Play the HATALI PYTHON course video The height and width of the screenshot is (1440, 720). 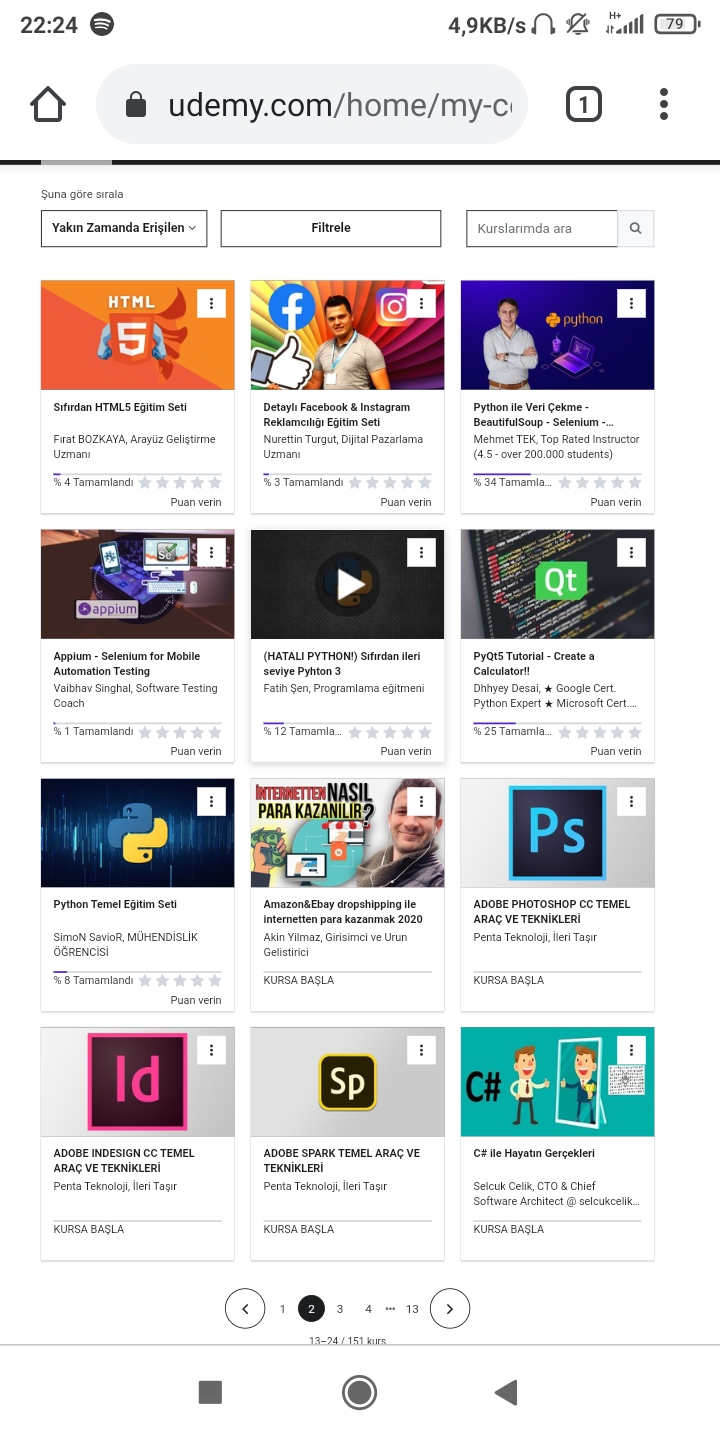tap(348, 584)
